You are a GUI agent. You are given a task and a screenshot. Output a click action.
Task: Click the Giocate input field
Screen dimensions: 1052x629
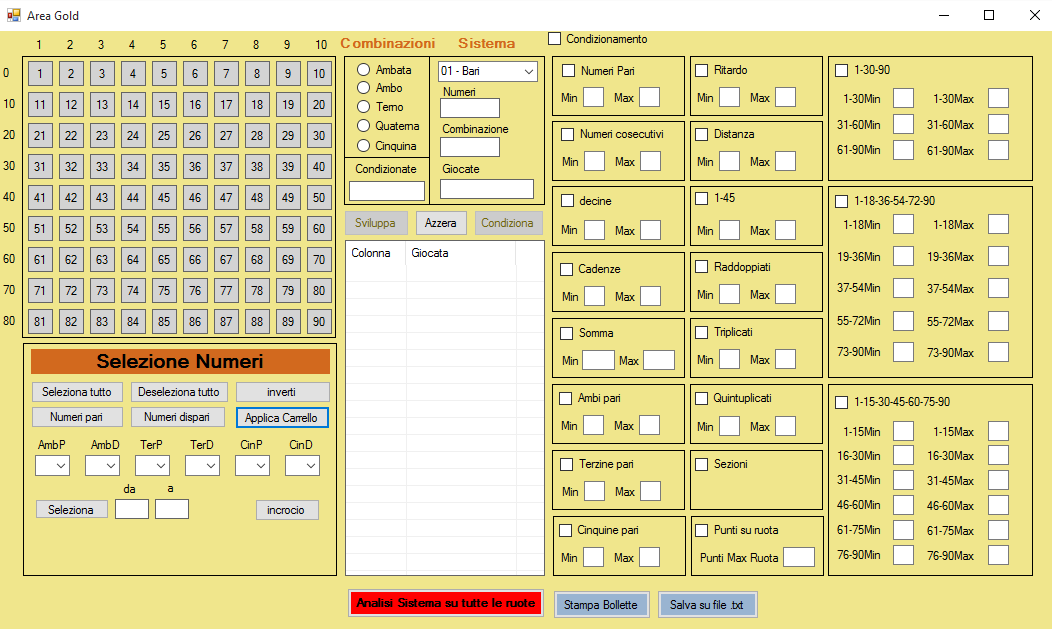coord(486,189)
